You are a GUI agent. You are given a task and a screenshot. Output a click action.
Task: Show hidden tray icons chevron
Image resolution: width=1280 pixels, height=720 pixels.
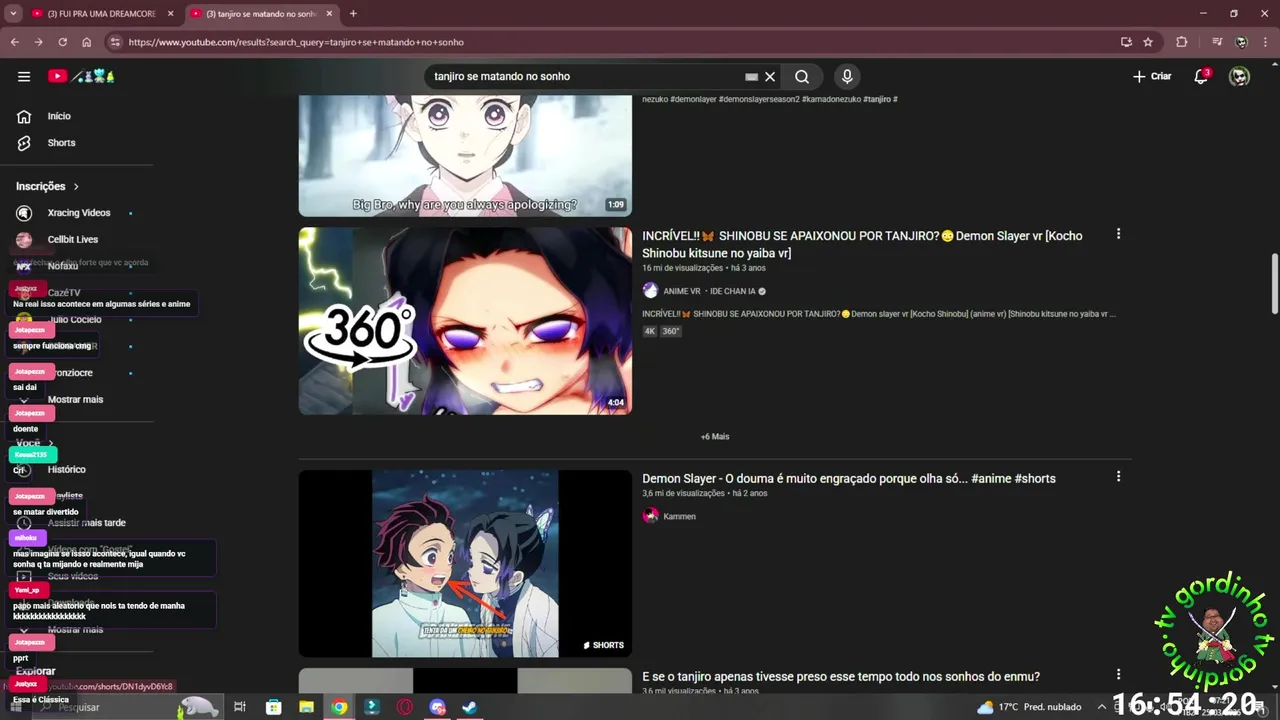coord(1102,707)
